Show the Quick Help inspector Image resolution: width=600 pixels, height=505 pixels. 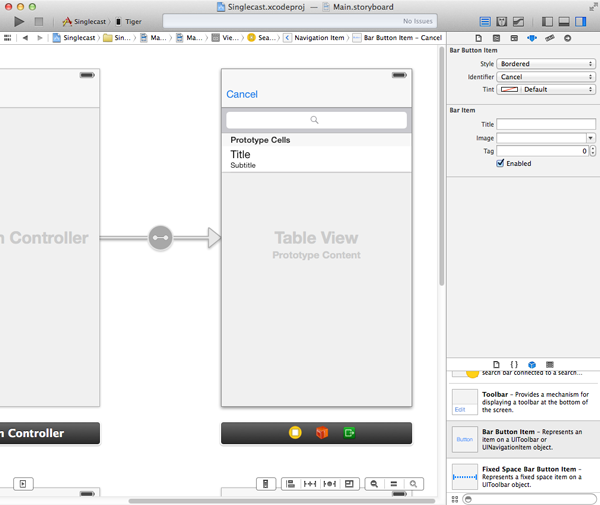click(x=496, y=38)
